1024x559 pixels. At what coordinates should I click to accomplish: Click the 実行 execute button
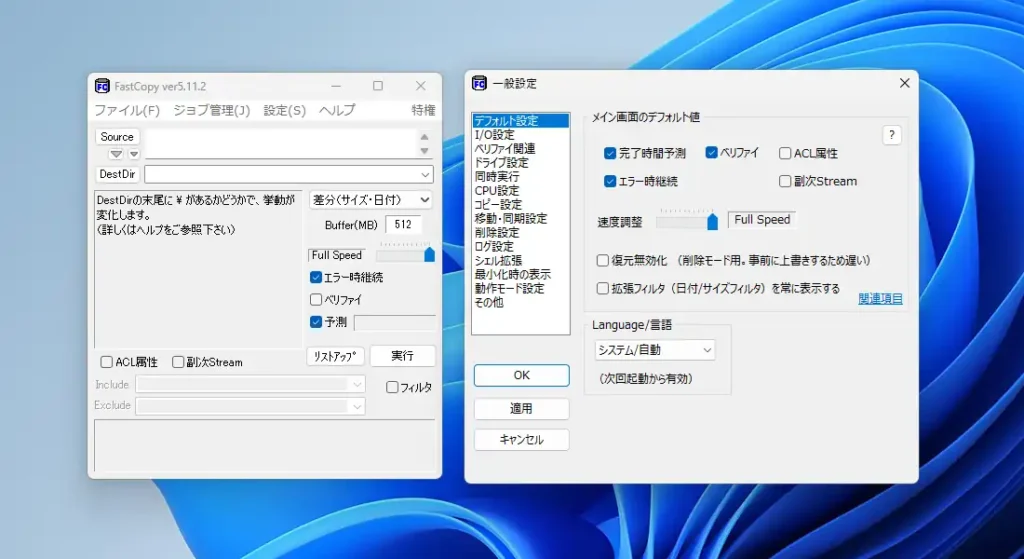click(402, 356)
